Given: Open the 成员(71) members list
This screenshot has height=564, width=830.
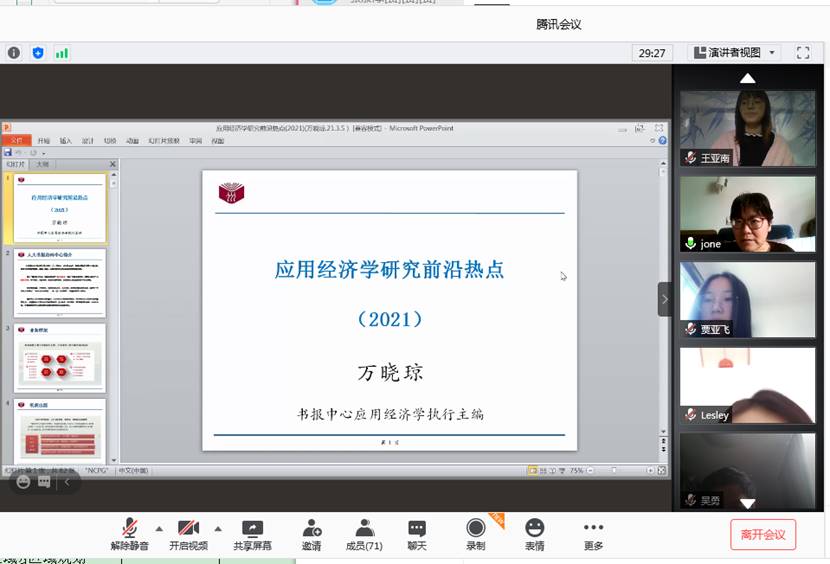Looking at the screenshot, I should click(364, 535).
